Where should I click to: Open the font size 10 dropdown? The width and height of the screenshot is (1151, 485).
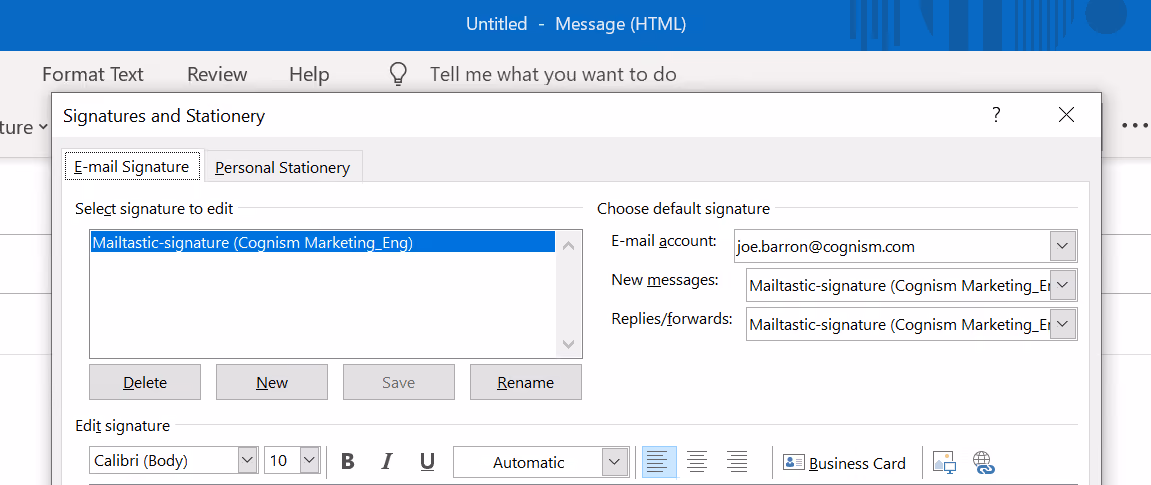click(310, 461)
